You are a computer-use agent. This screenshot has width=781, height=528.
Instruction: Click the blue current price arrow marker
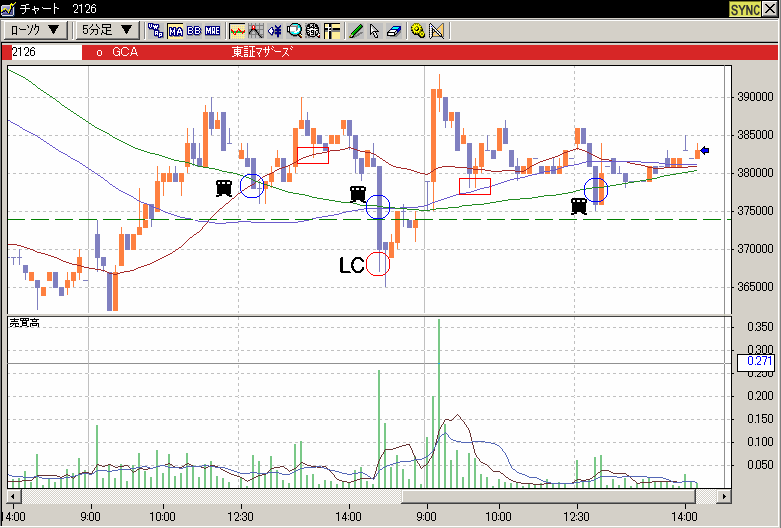(705, 150)
